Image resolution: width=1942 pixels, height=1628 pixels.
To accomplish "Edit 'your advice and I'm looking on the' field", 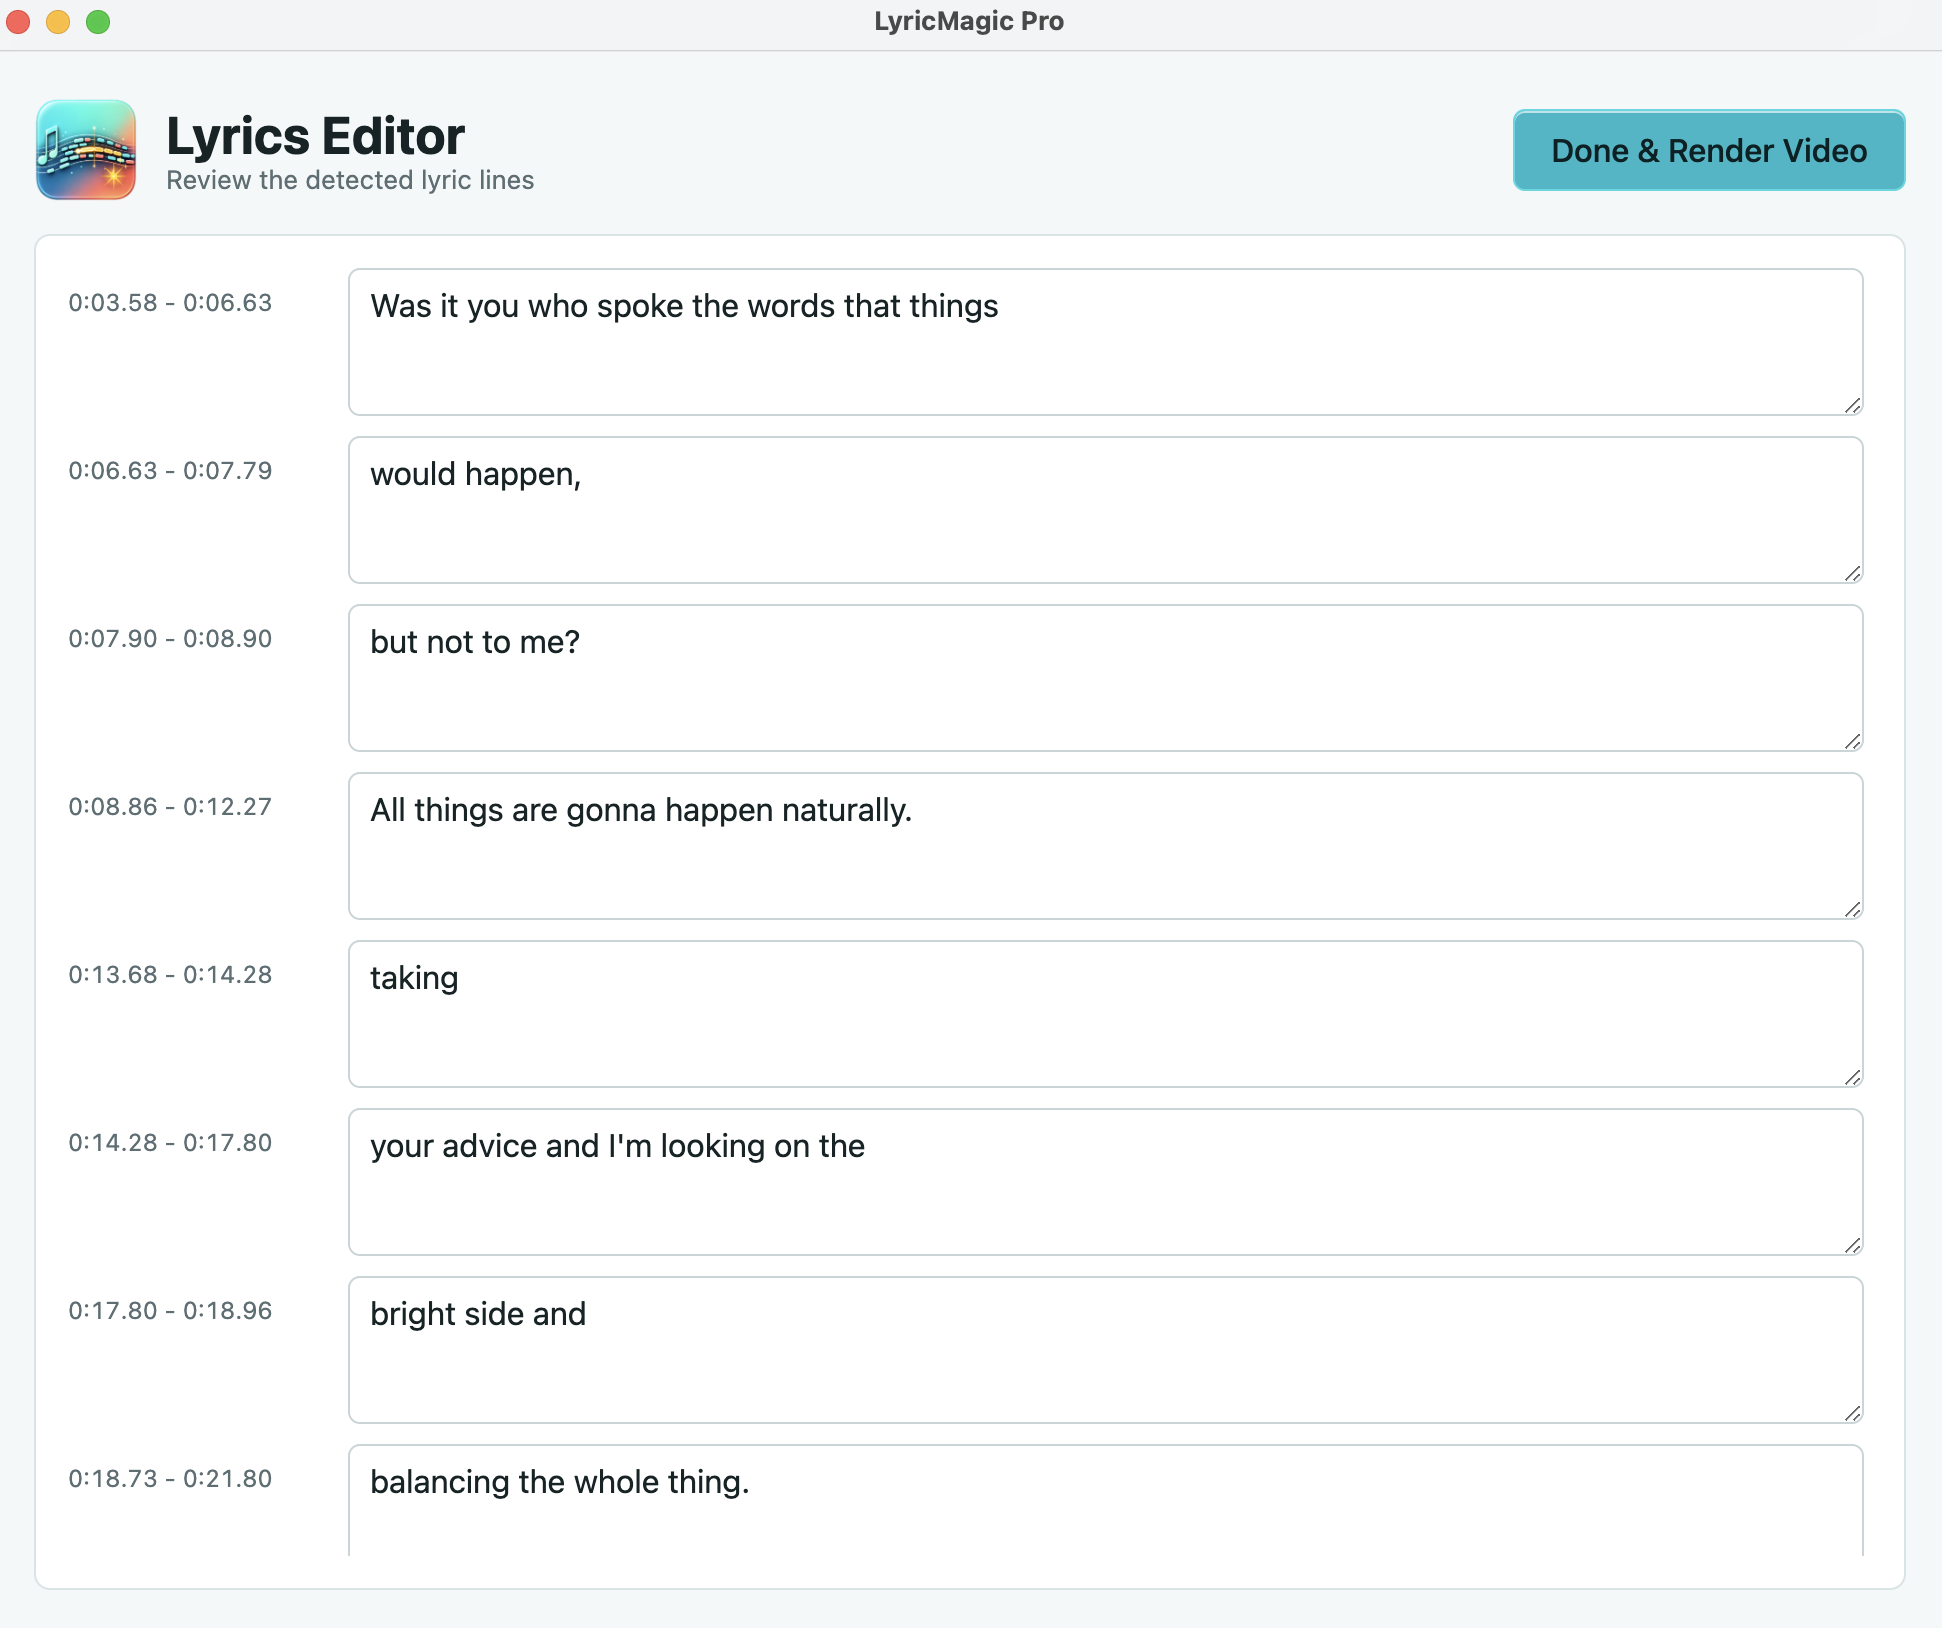I will point(1105,1182).
